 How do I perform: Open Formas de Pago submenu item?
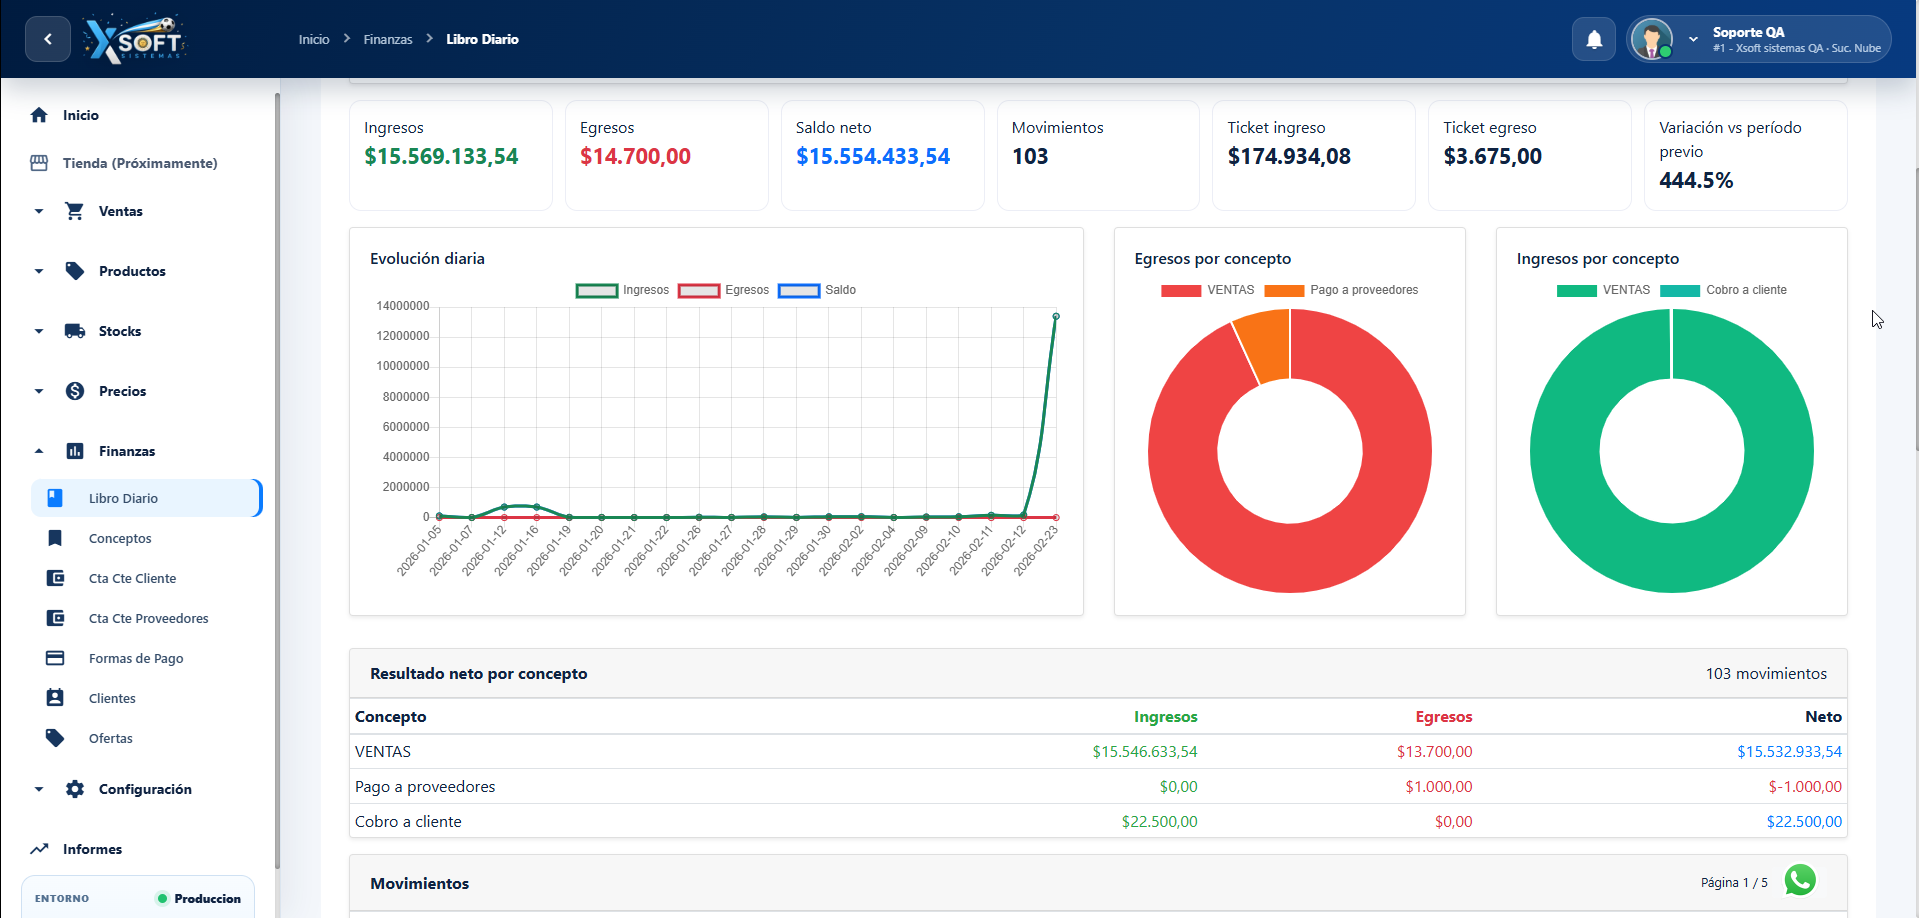tap(136, 658)
